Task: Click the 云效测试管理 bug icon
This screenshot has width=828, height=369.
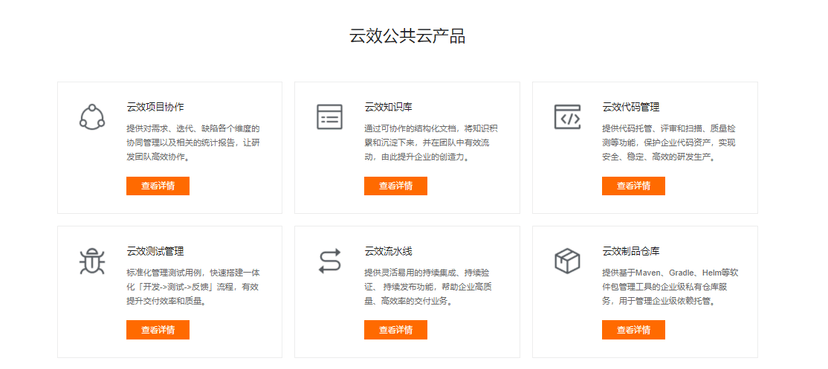Action: coord(92,261)
